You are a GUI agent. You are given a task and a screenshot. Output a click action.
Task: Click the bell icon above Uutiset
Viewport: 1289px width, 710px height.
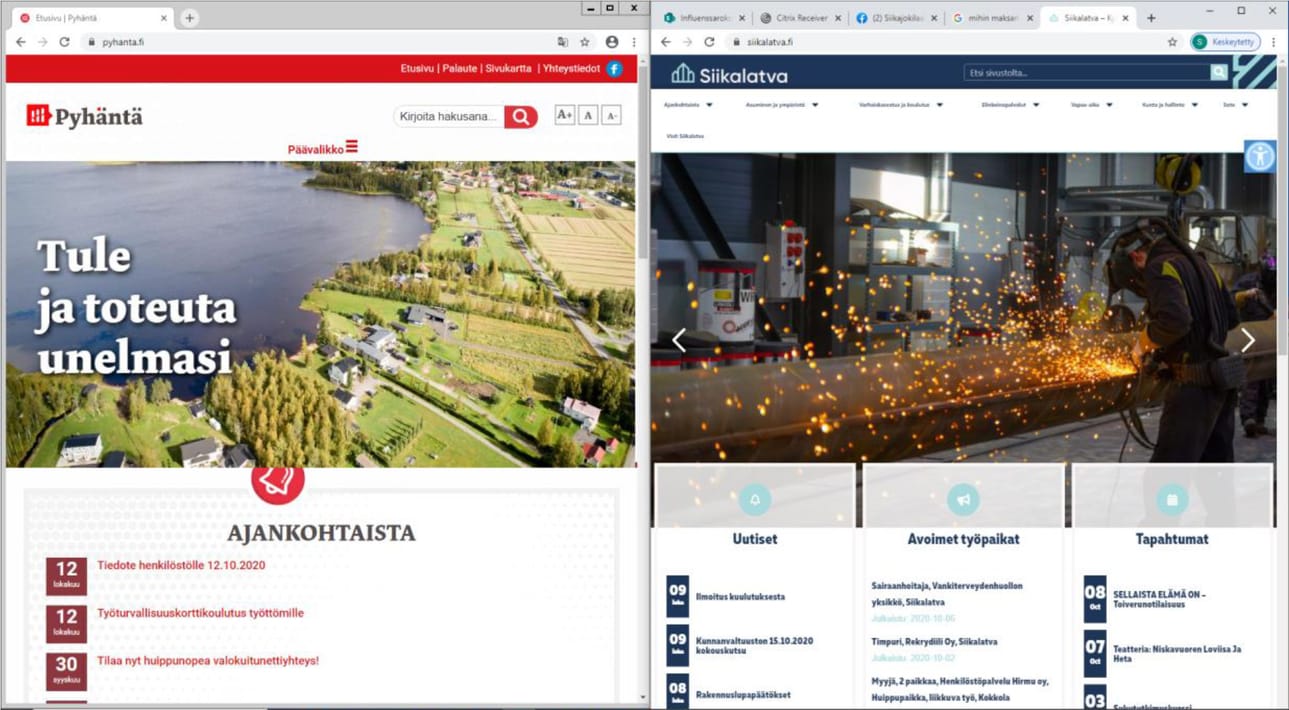(755, 499)
